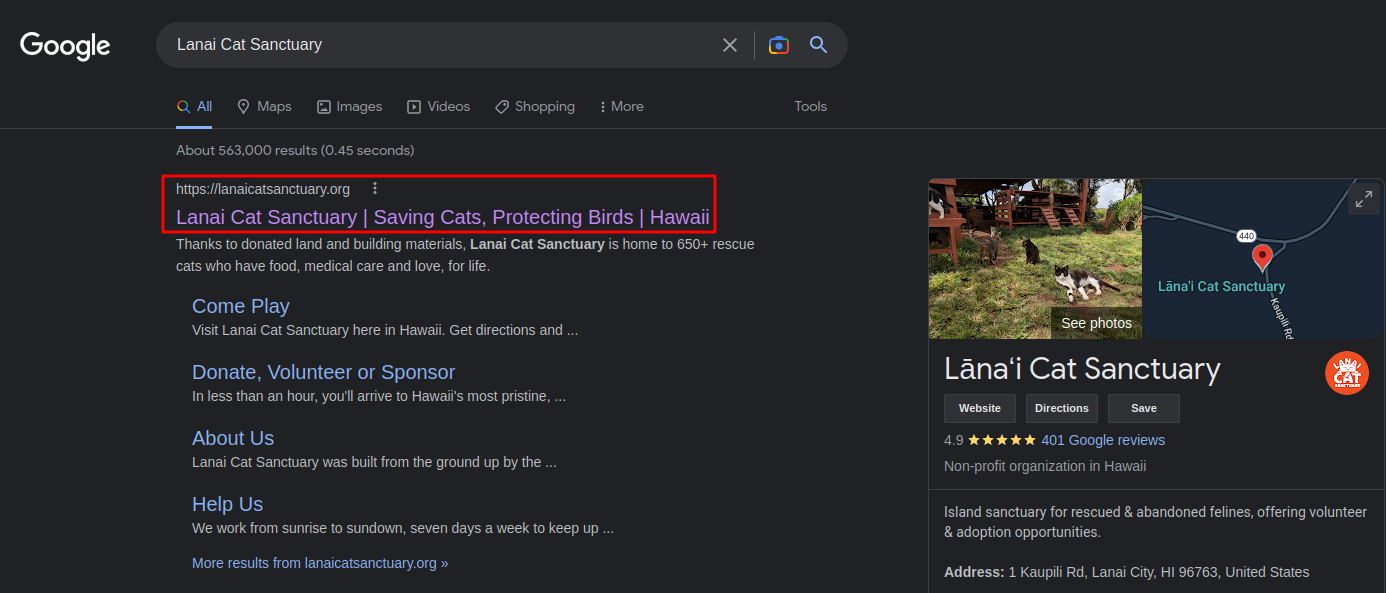The image size is (1386, 593).
Task: Open the cat sanctuary photo thumbnail
Action: pos(1035,259)
